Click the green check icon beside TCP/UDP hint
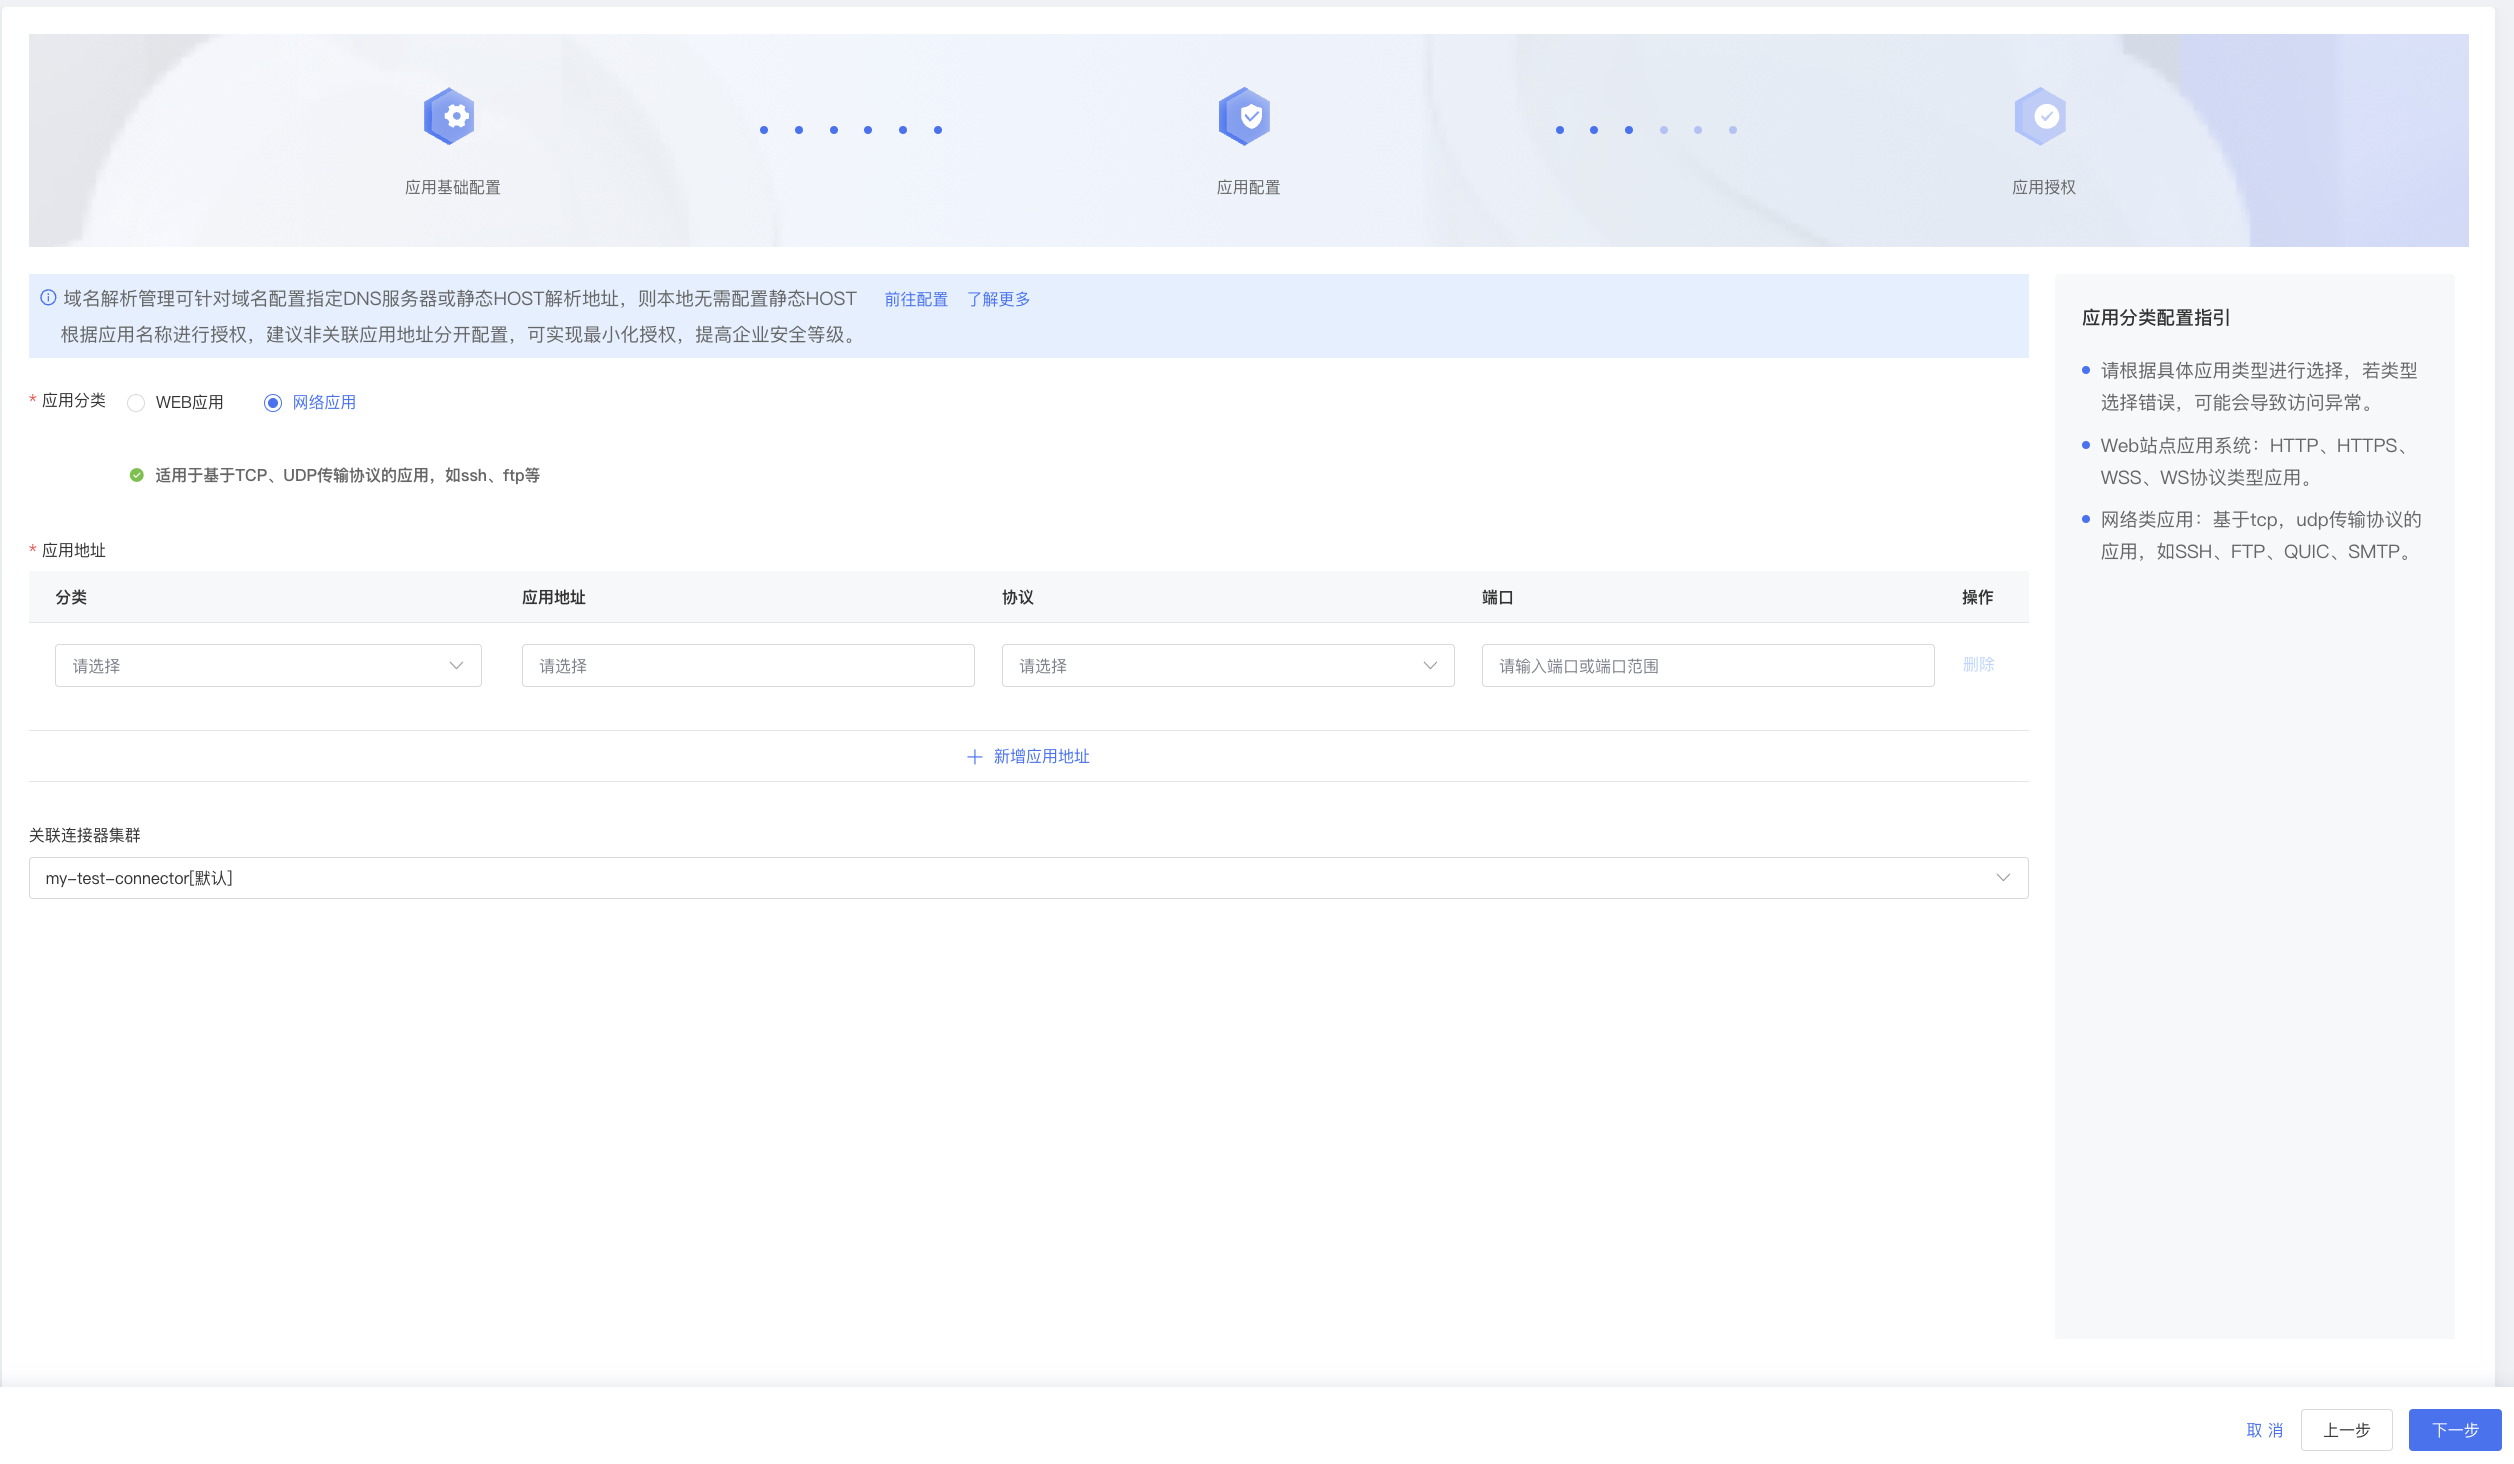 click(x=137, y=475)
